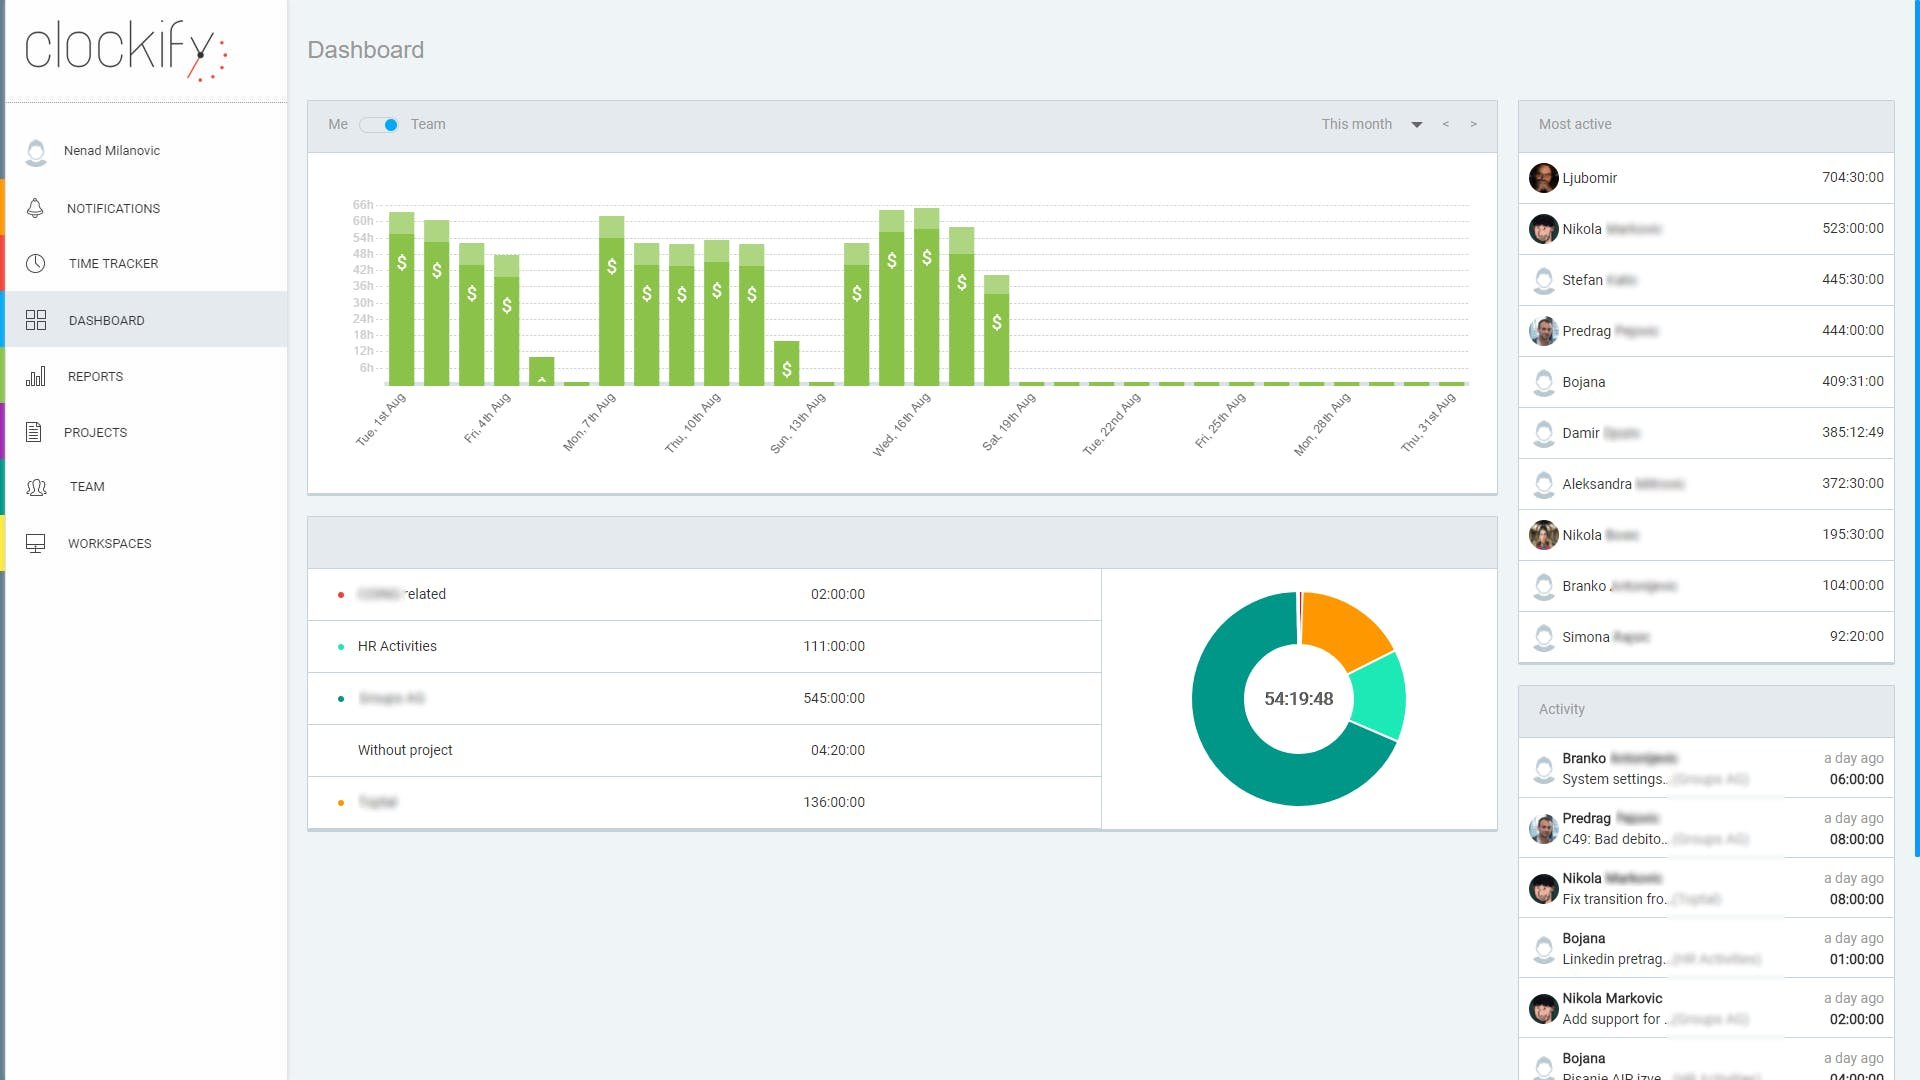Screen dimensions: 1920x1080
Task: Click Bojana's total 409:31:00
Action: pyautogui.click(x=1852, y=381)
